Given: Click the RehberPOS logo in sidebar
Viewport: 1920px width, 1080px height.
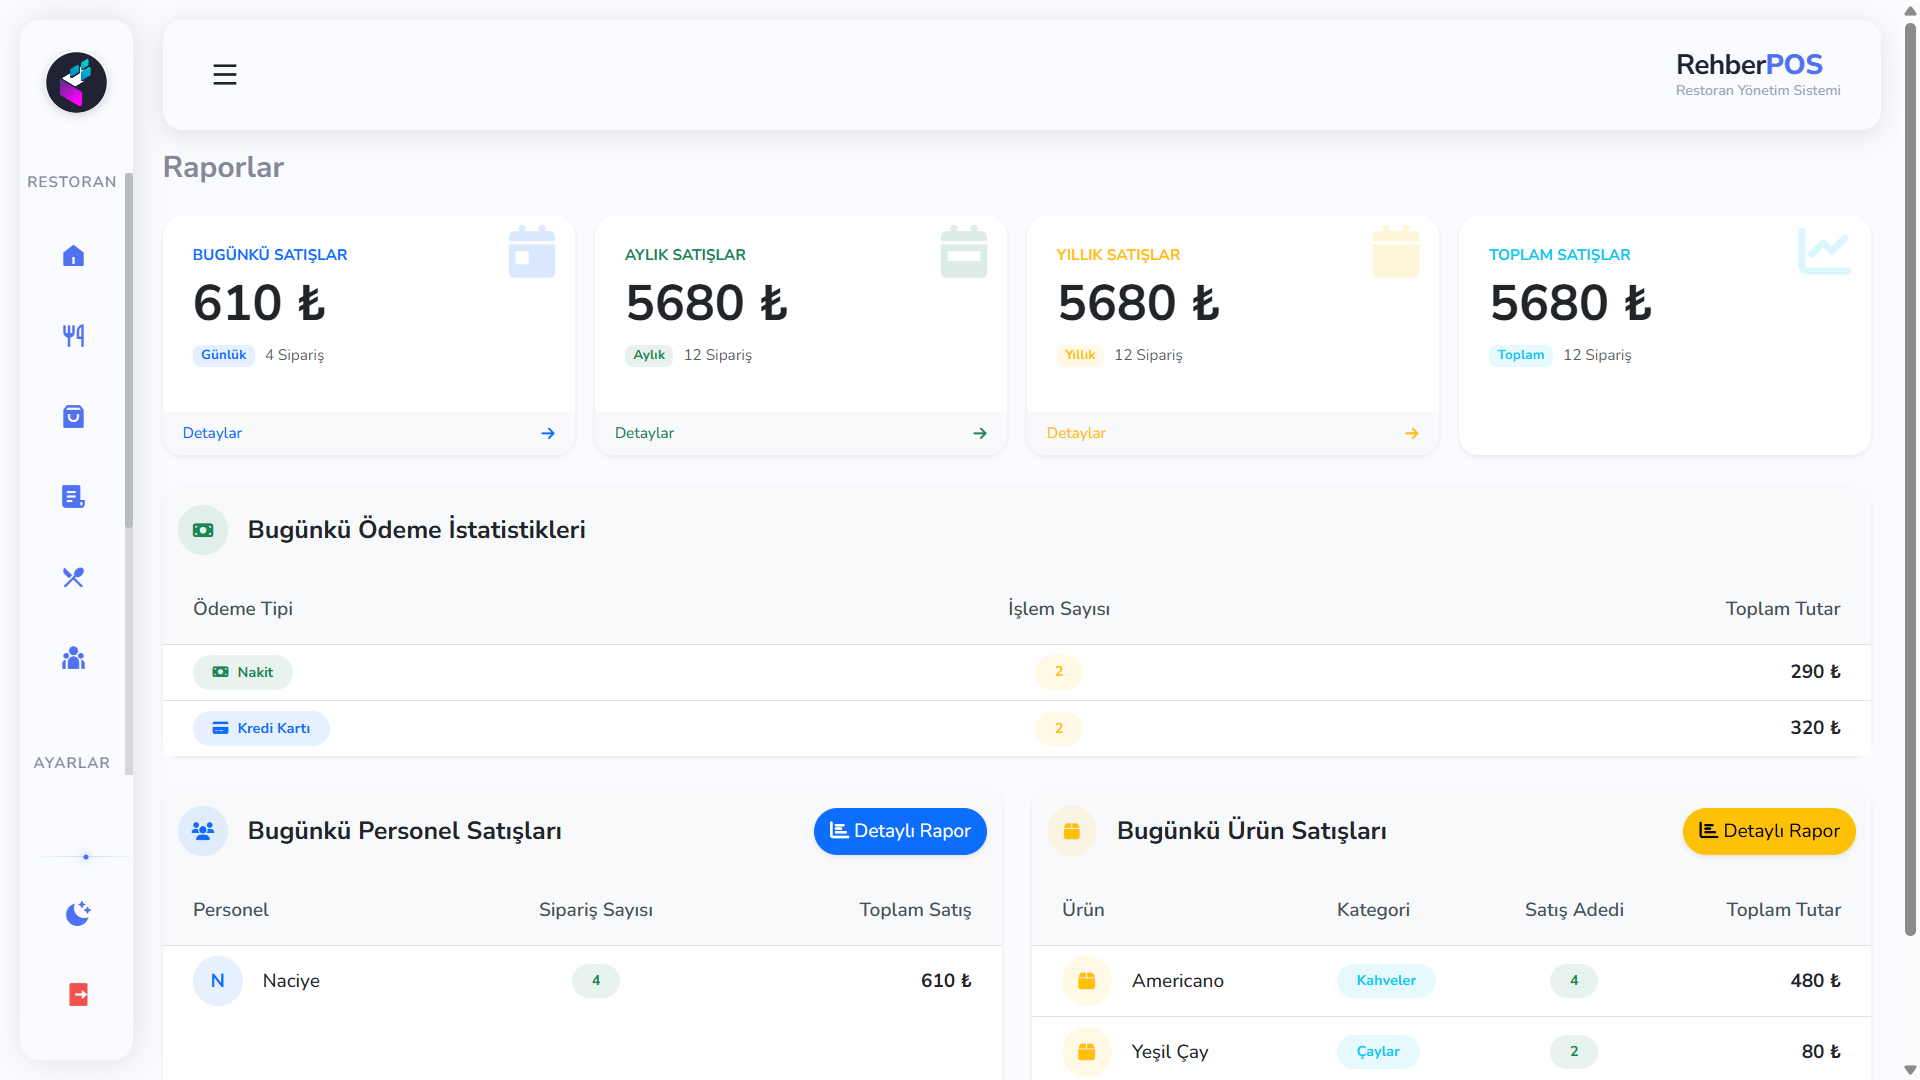Looking at the screenshot, I should (x=76, y=83).
